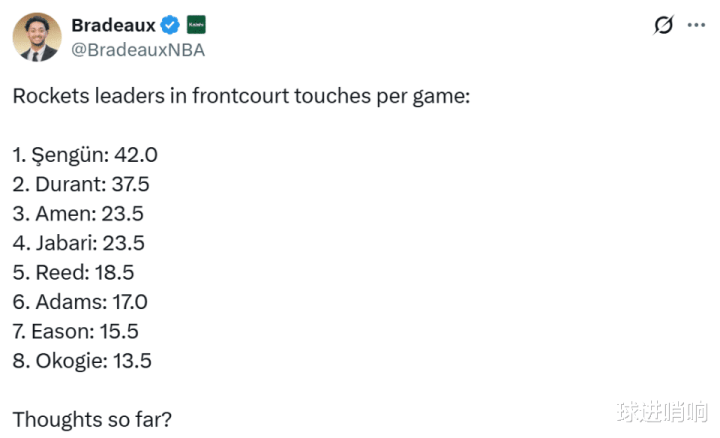Click the Durant: 37.5 line

click(81, 185)
